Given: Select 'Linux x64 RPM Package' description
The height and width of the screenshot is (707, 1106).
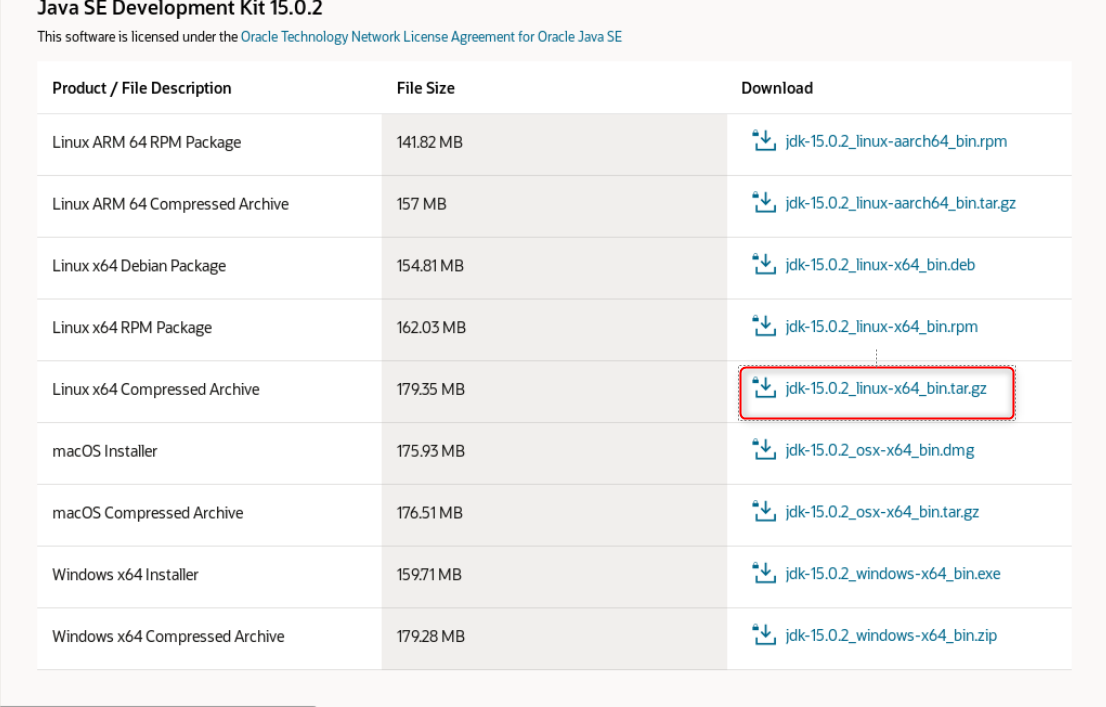Looking at the screenshot, I should (132, 327).
